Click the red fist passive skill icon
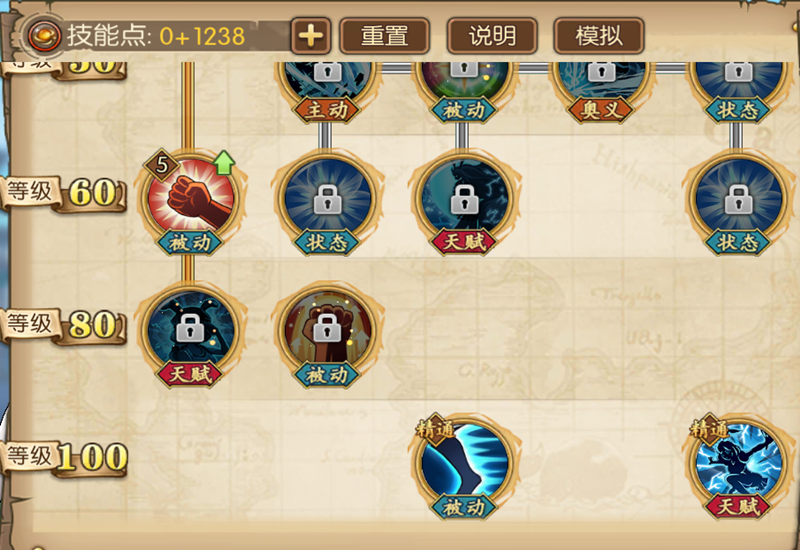Screen dimensions: 800x550 tap(191, 196)
